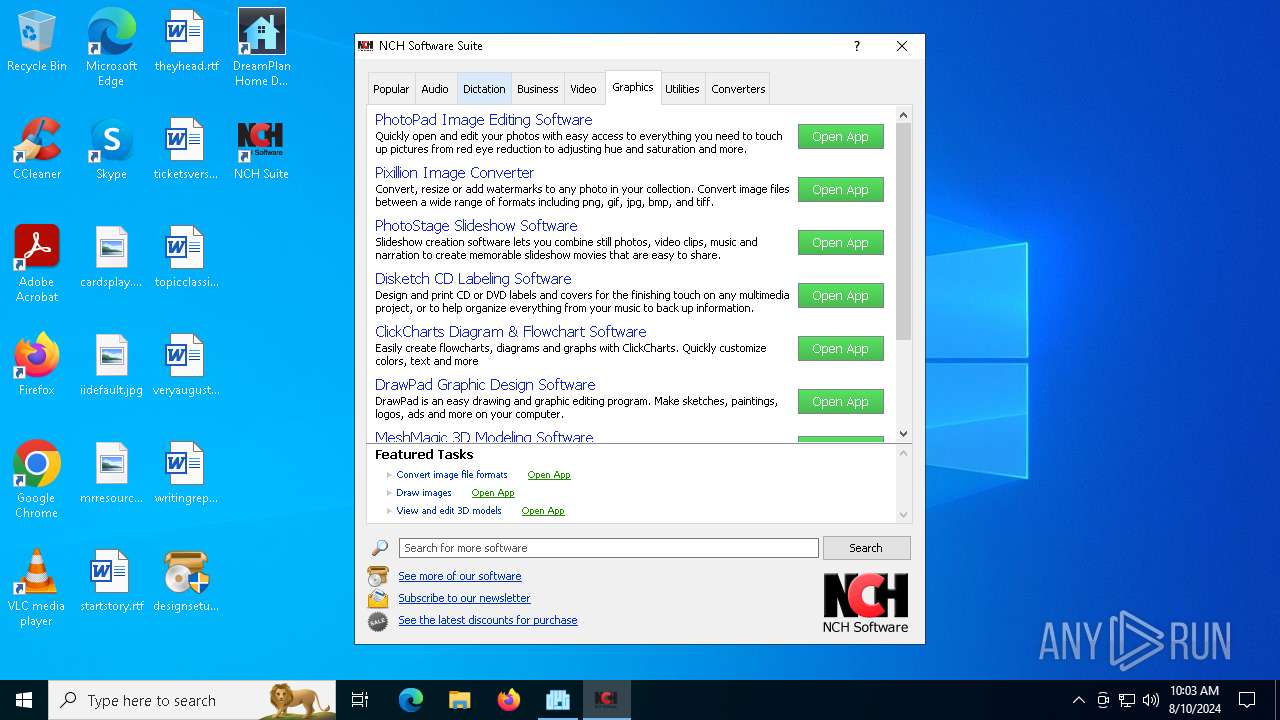Switch to the Audio tab
This screenshot has height=720, width=1280.
pos(435,89)
